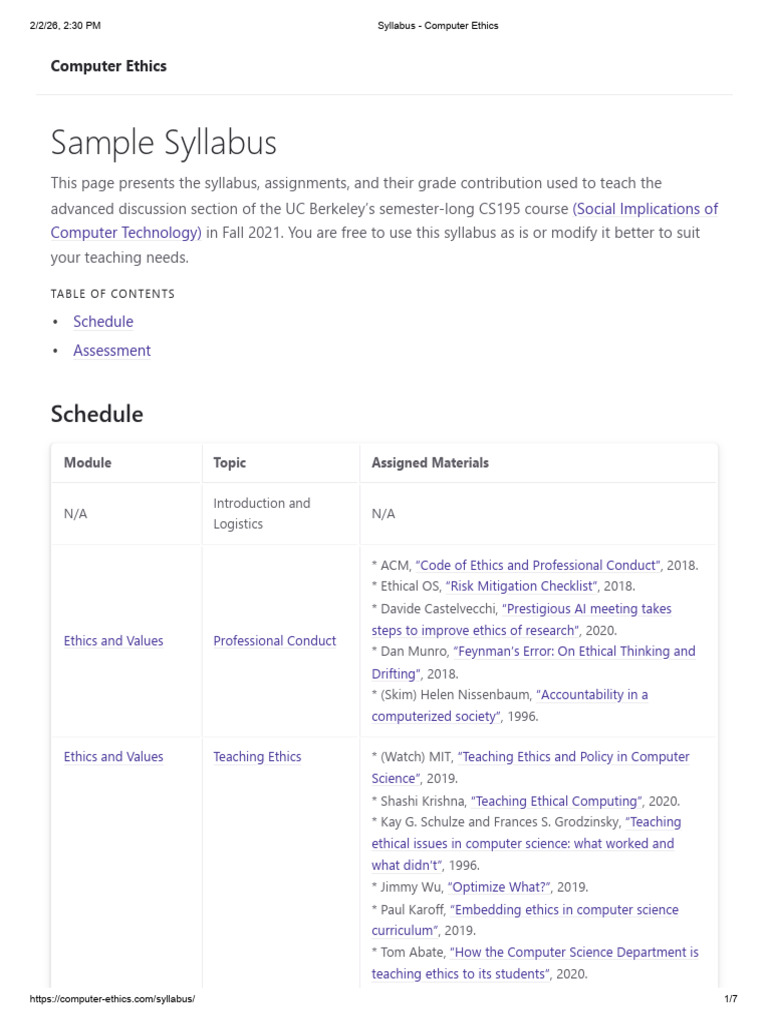Jump to Assessment in table of contents
Image resolution: width=768 pixels, height=1024 pixels.
[112, 351]
